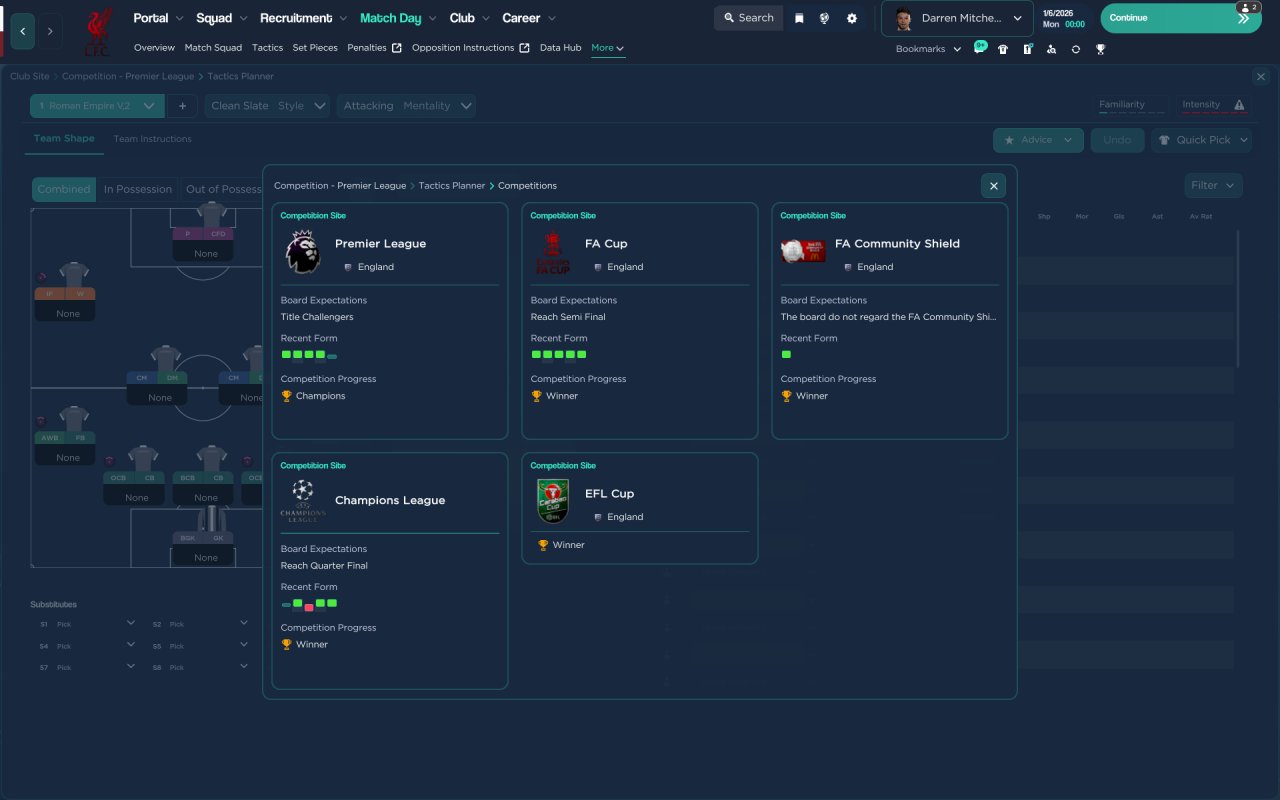
Task: Open the scouting icon in the bookmarks bar
Action: 1051,49
